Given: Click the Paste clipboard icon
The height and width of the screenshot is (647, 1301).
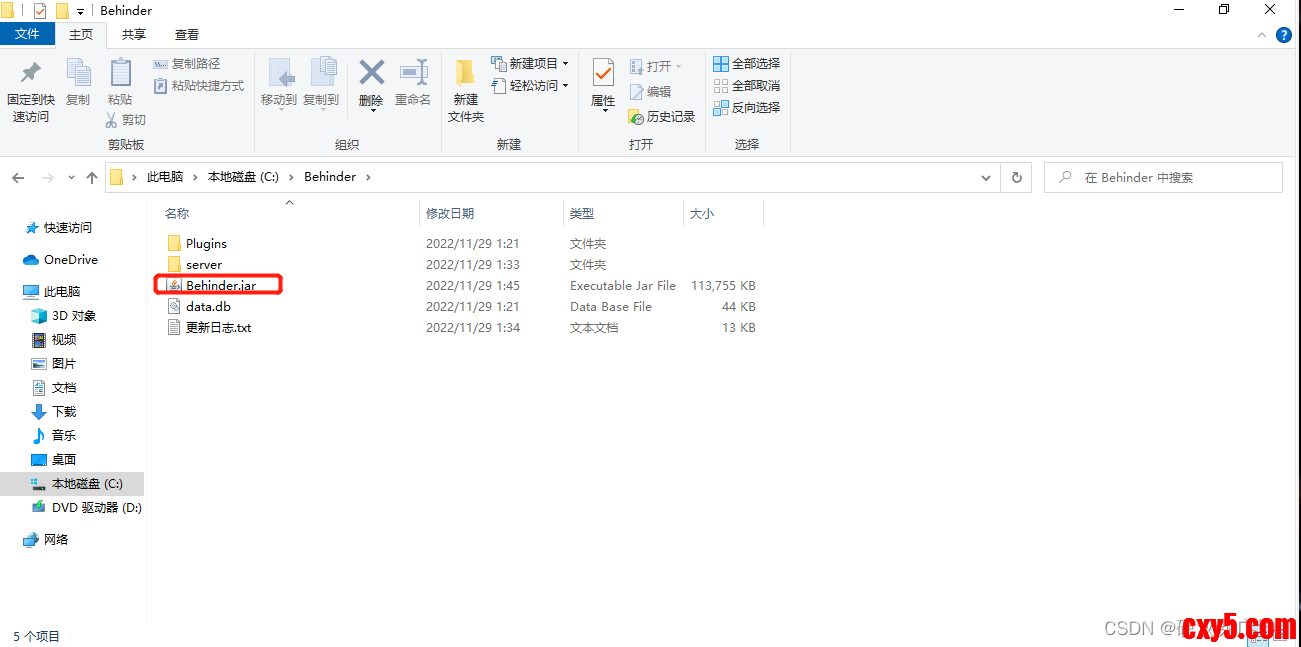Looking at the screenshot, I should point(120,74).
